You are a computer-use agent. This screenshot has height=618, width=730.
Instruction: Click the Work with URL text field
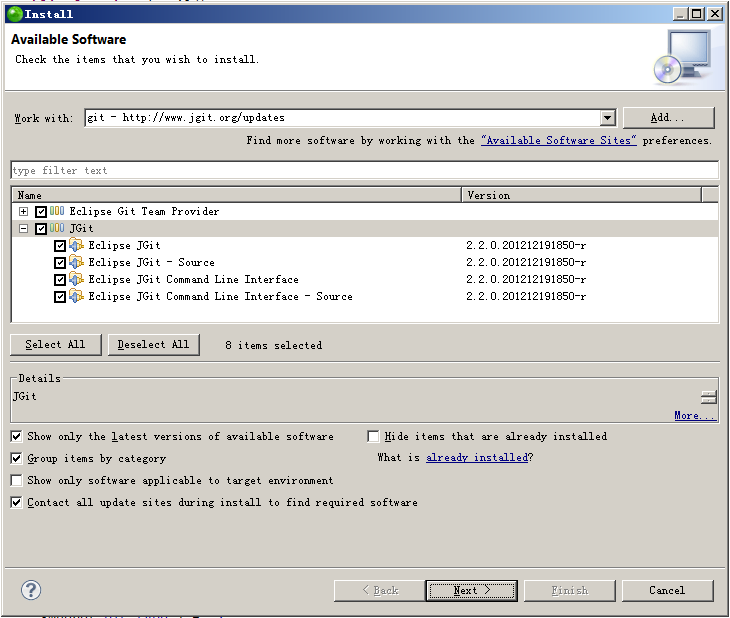(x=343, y=118)
